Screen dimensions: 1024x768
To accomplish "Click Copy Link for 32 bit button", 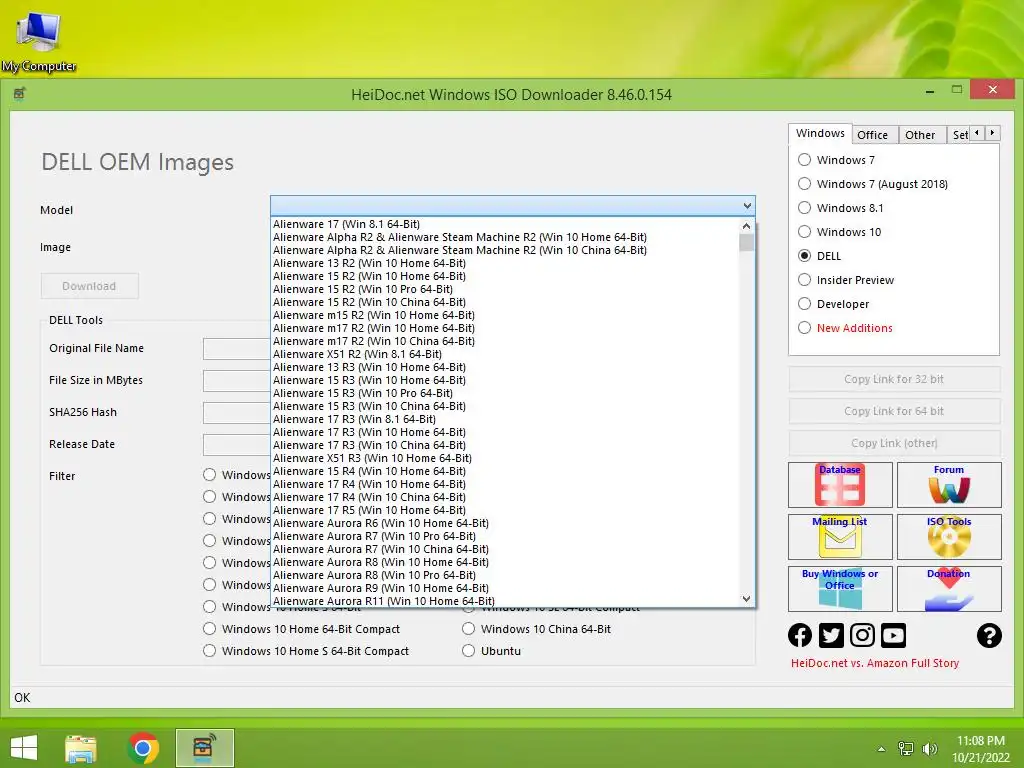I will click(894, 379).
